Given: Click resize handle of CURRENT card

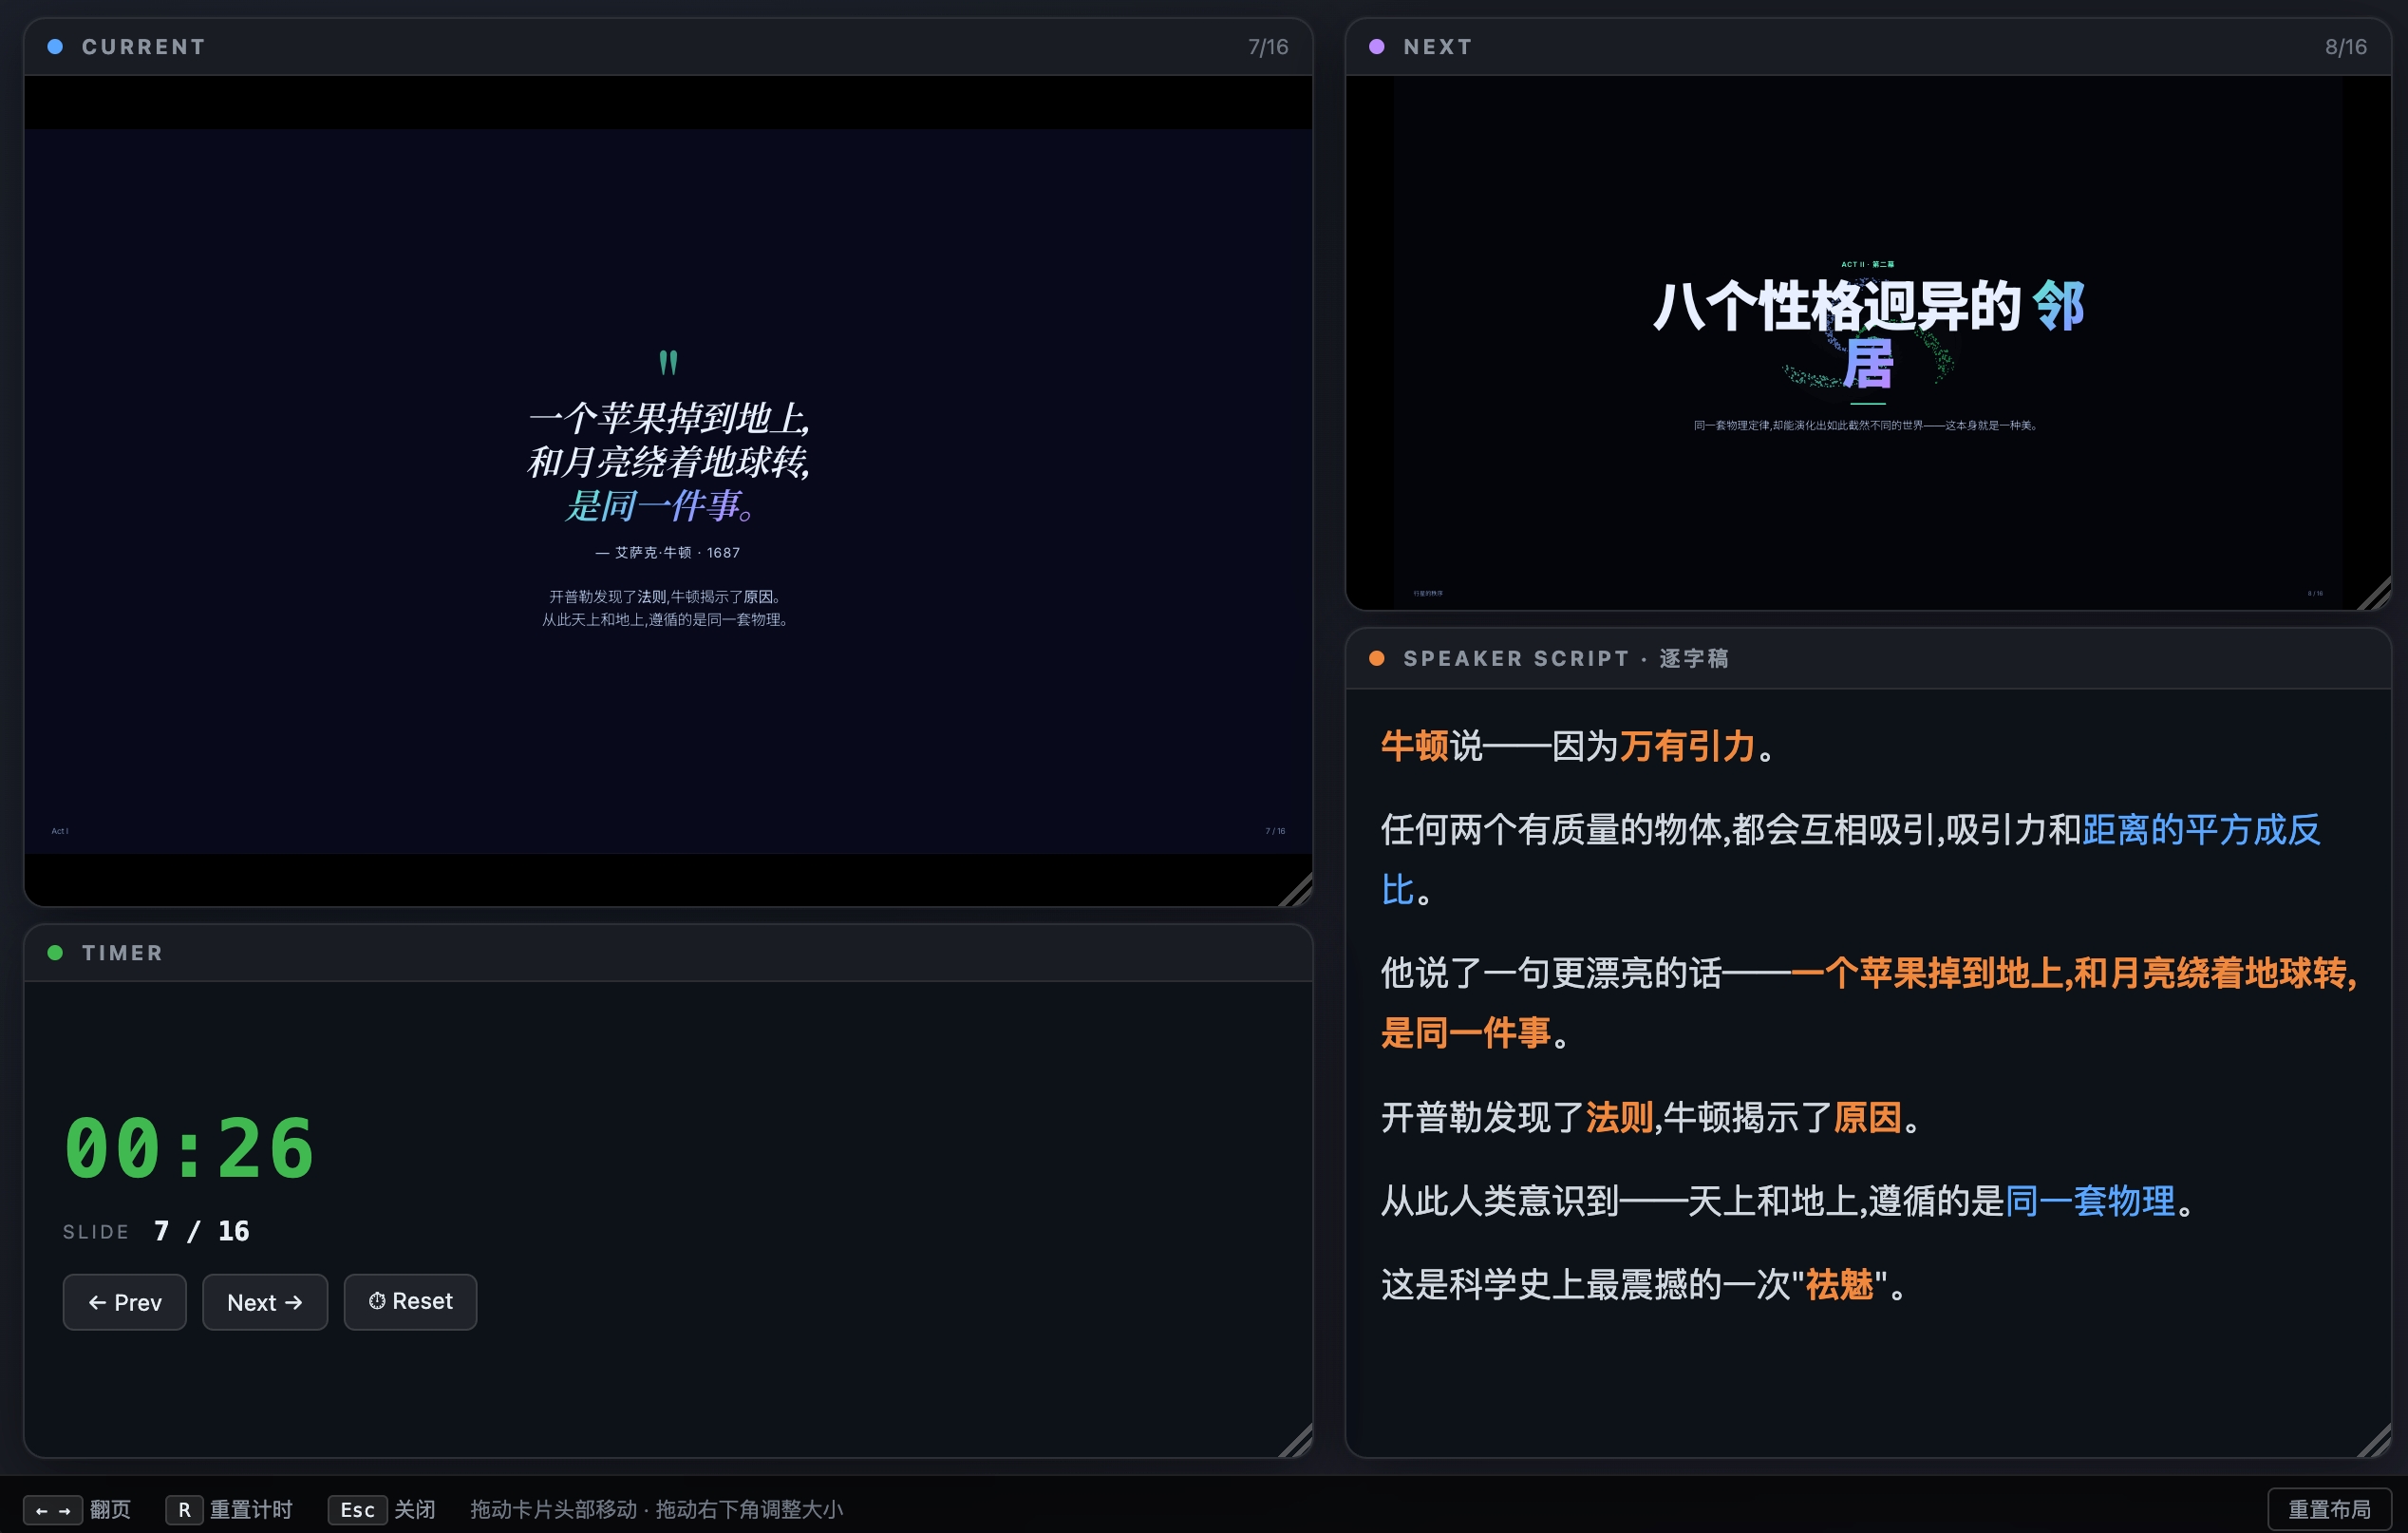Looking at the screenshot, I should [1299, 892].
